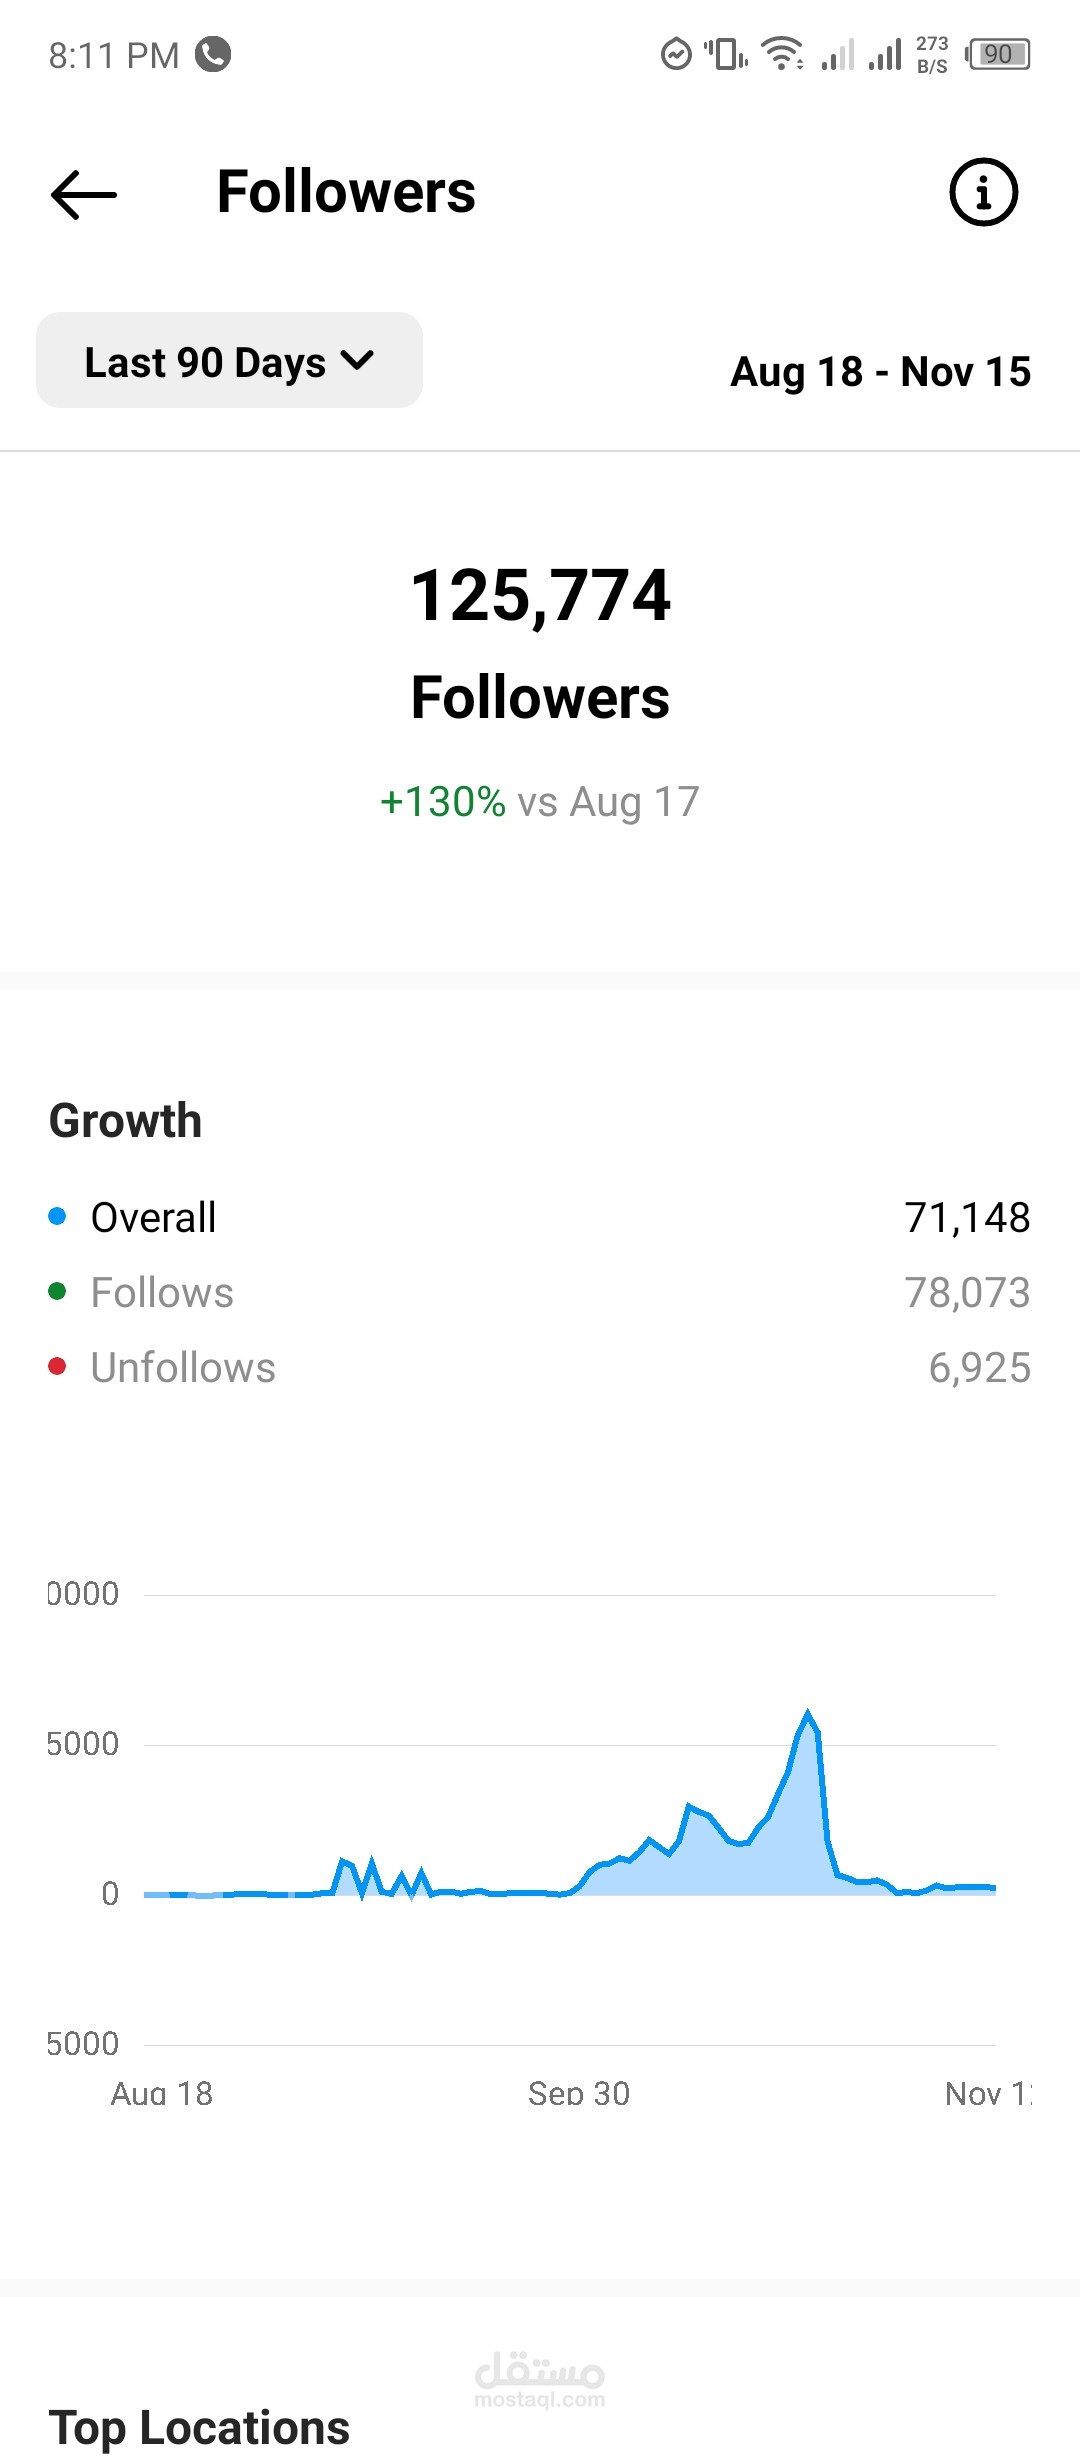Select the Aug 18 - Nov 15 date range
Viewport: 1080px width, 2460px height.
[x=881, y=372]
